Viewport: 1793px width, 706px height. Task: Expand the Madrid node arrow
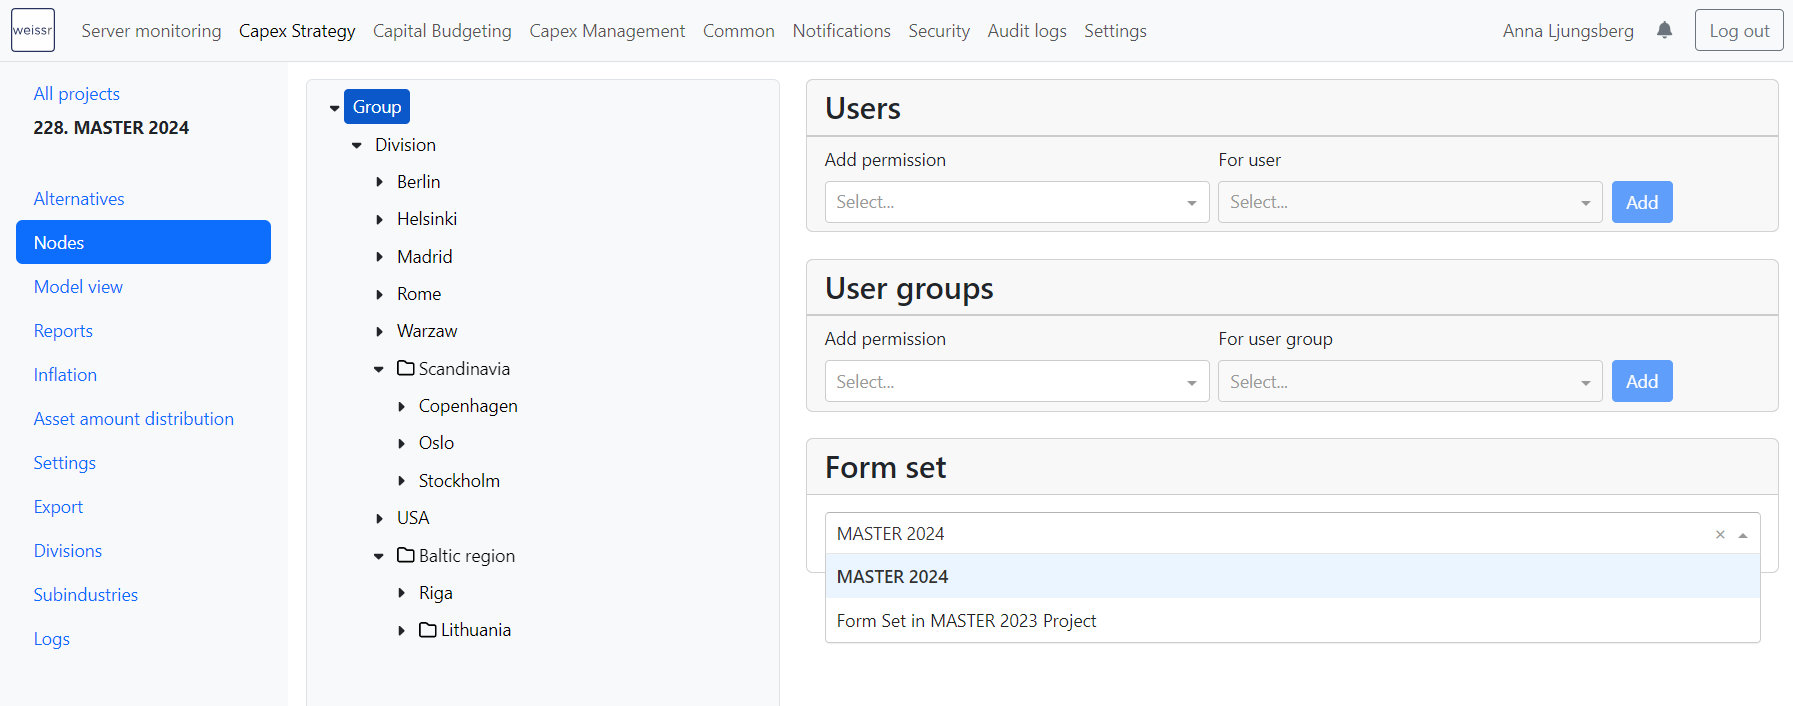coord(380,257)
